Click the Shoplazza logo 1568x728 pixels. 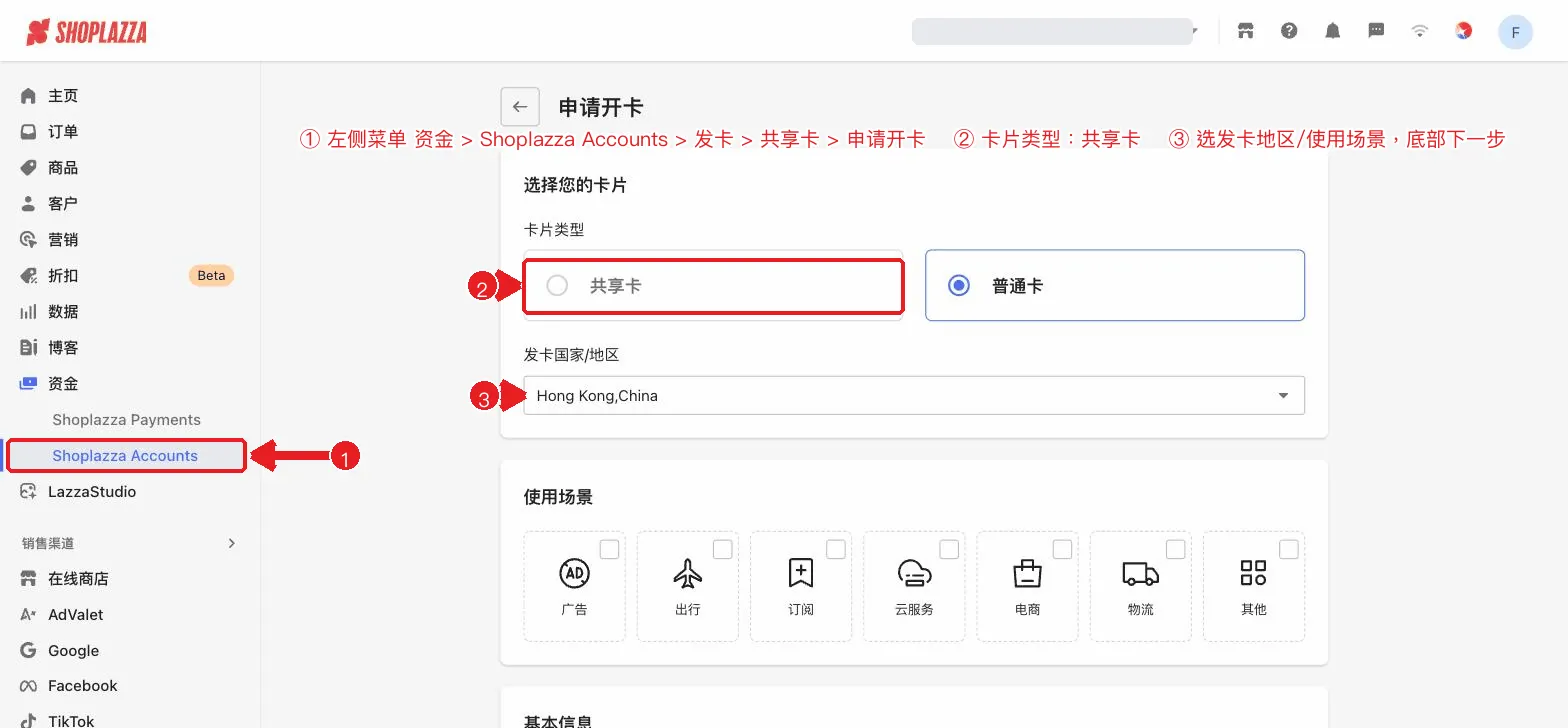coord(86,32)
